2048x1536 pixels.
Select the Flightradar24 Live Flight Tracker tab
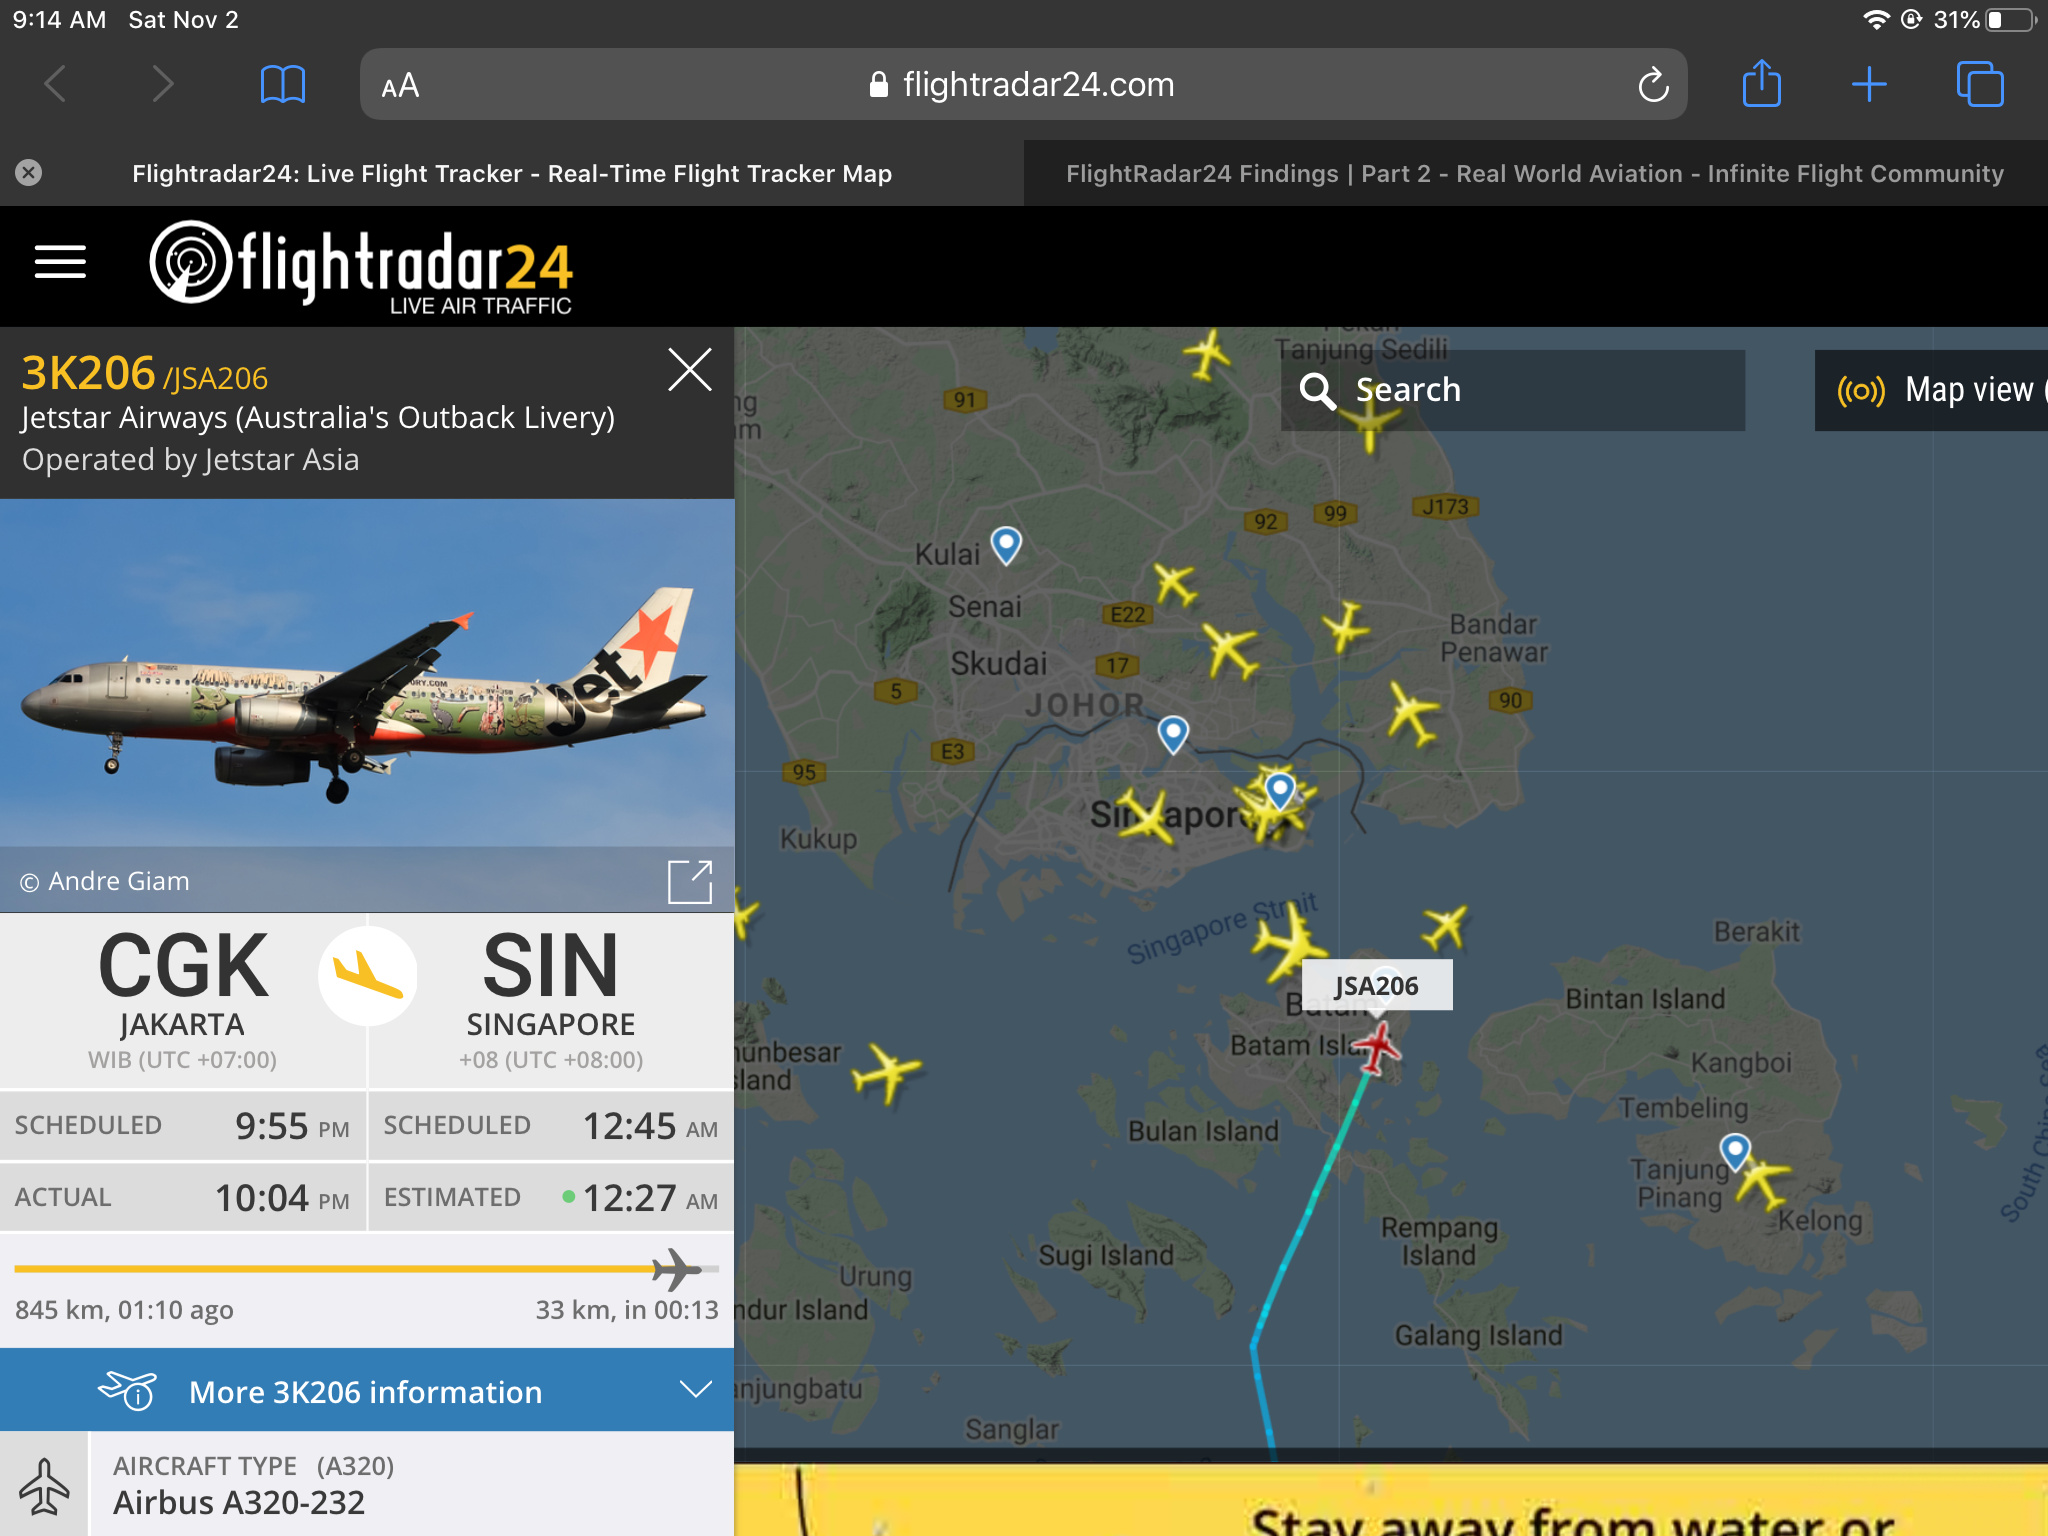[x=512, y=174]
